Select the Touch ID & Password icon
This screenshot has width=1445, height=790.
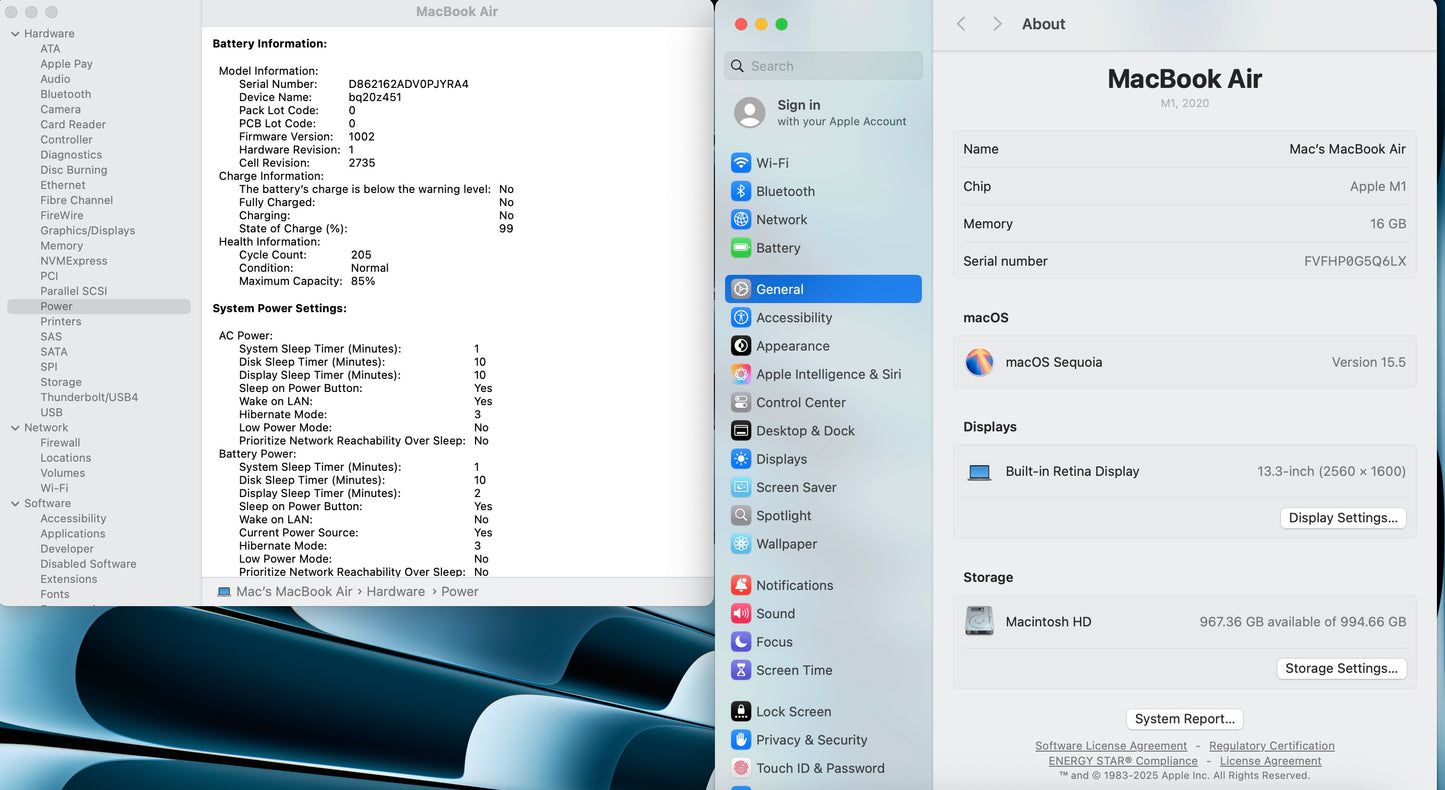click(x=741, y=768)
